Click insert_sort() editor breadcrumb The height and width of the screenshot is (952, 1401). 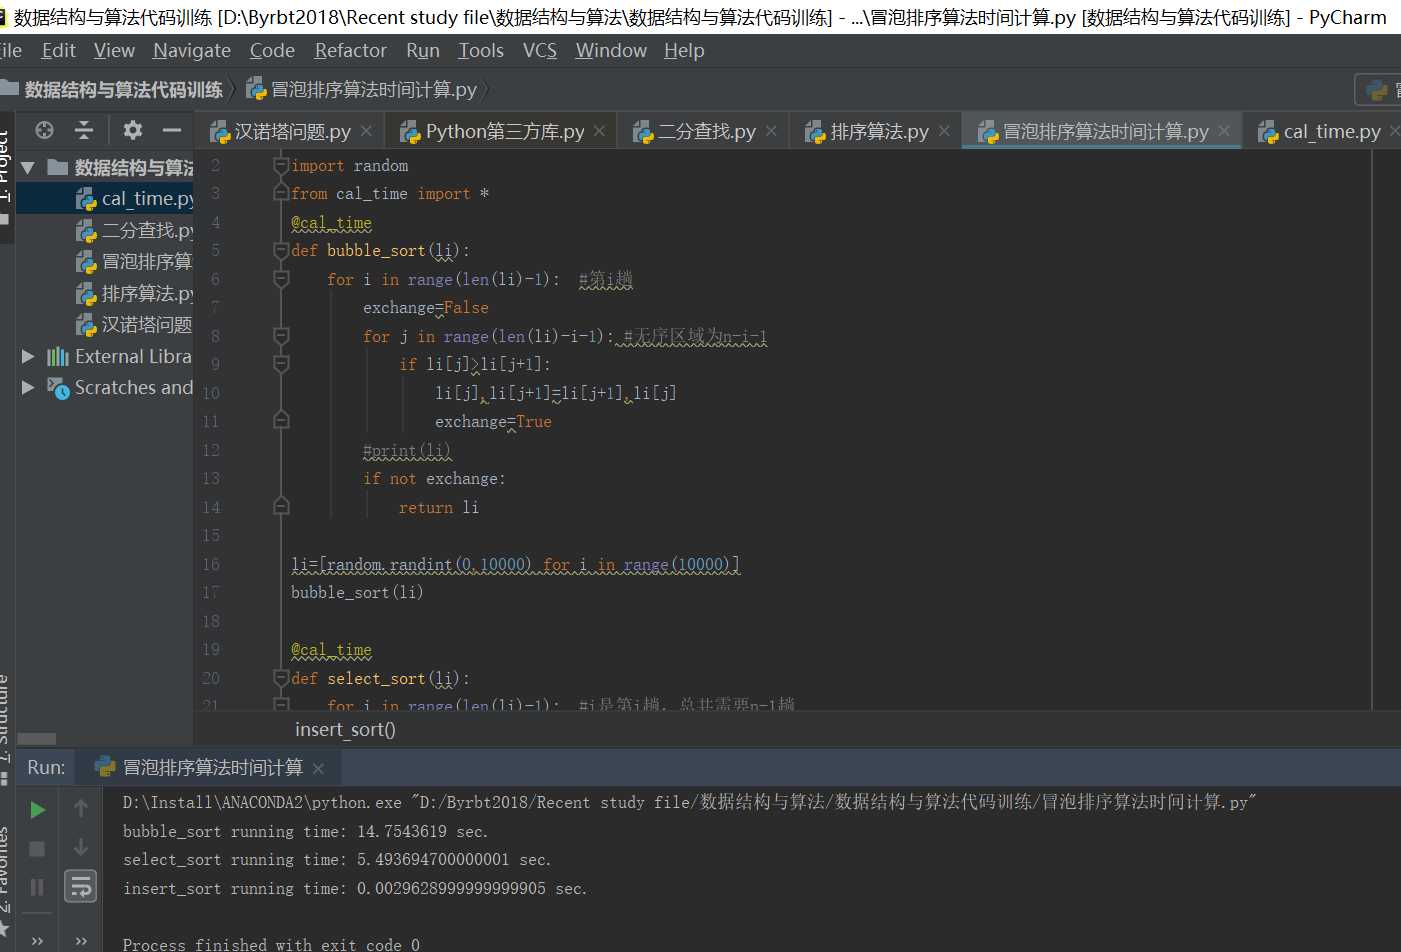coord(345,730)
